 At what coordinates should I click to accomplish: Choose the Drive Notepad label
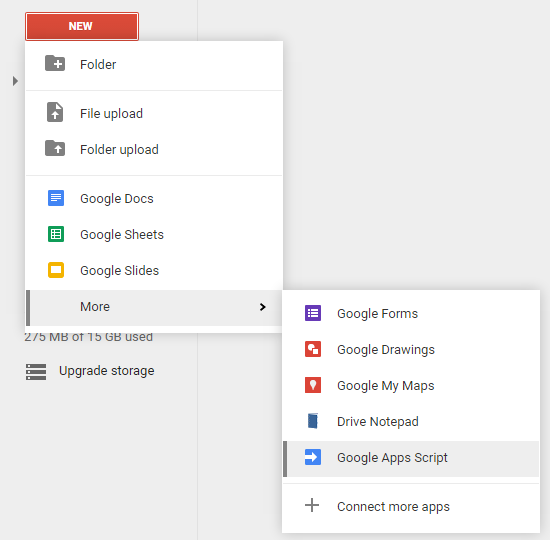(378, 421)
